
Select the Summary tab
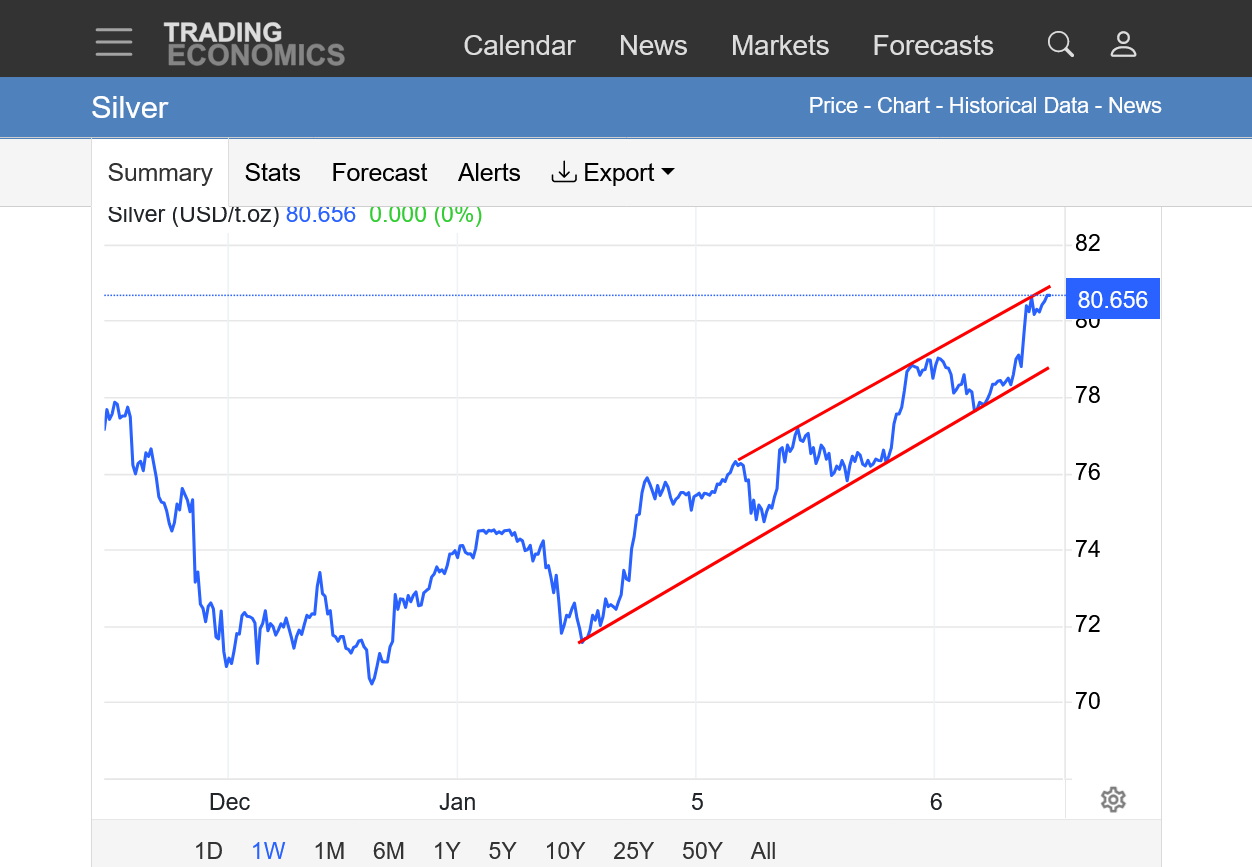[160, 173]
